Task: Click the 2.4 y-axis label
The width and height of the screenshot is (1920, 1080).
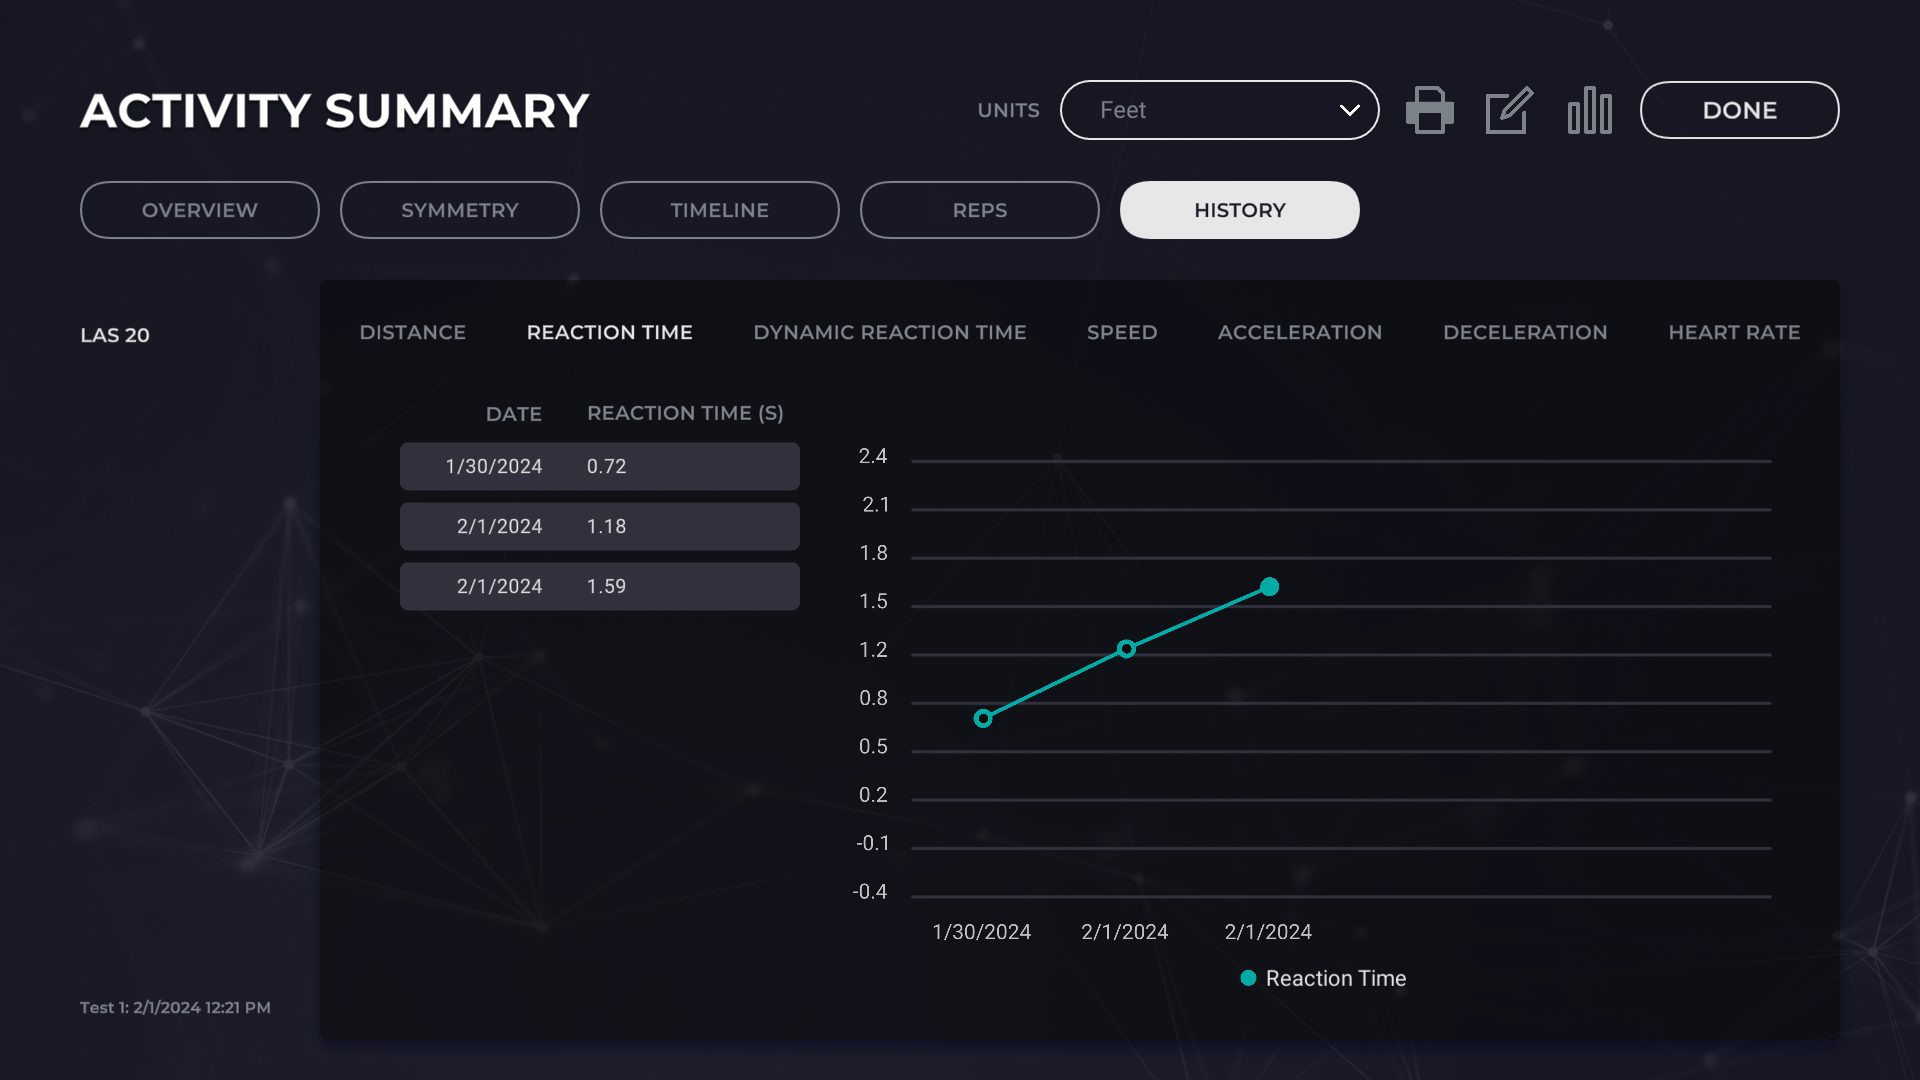Action: (873, 456)
